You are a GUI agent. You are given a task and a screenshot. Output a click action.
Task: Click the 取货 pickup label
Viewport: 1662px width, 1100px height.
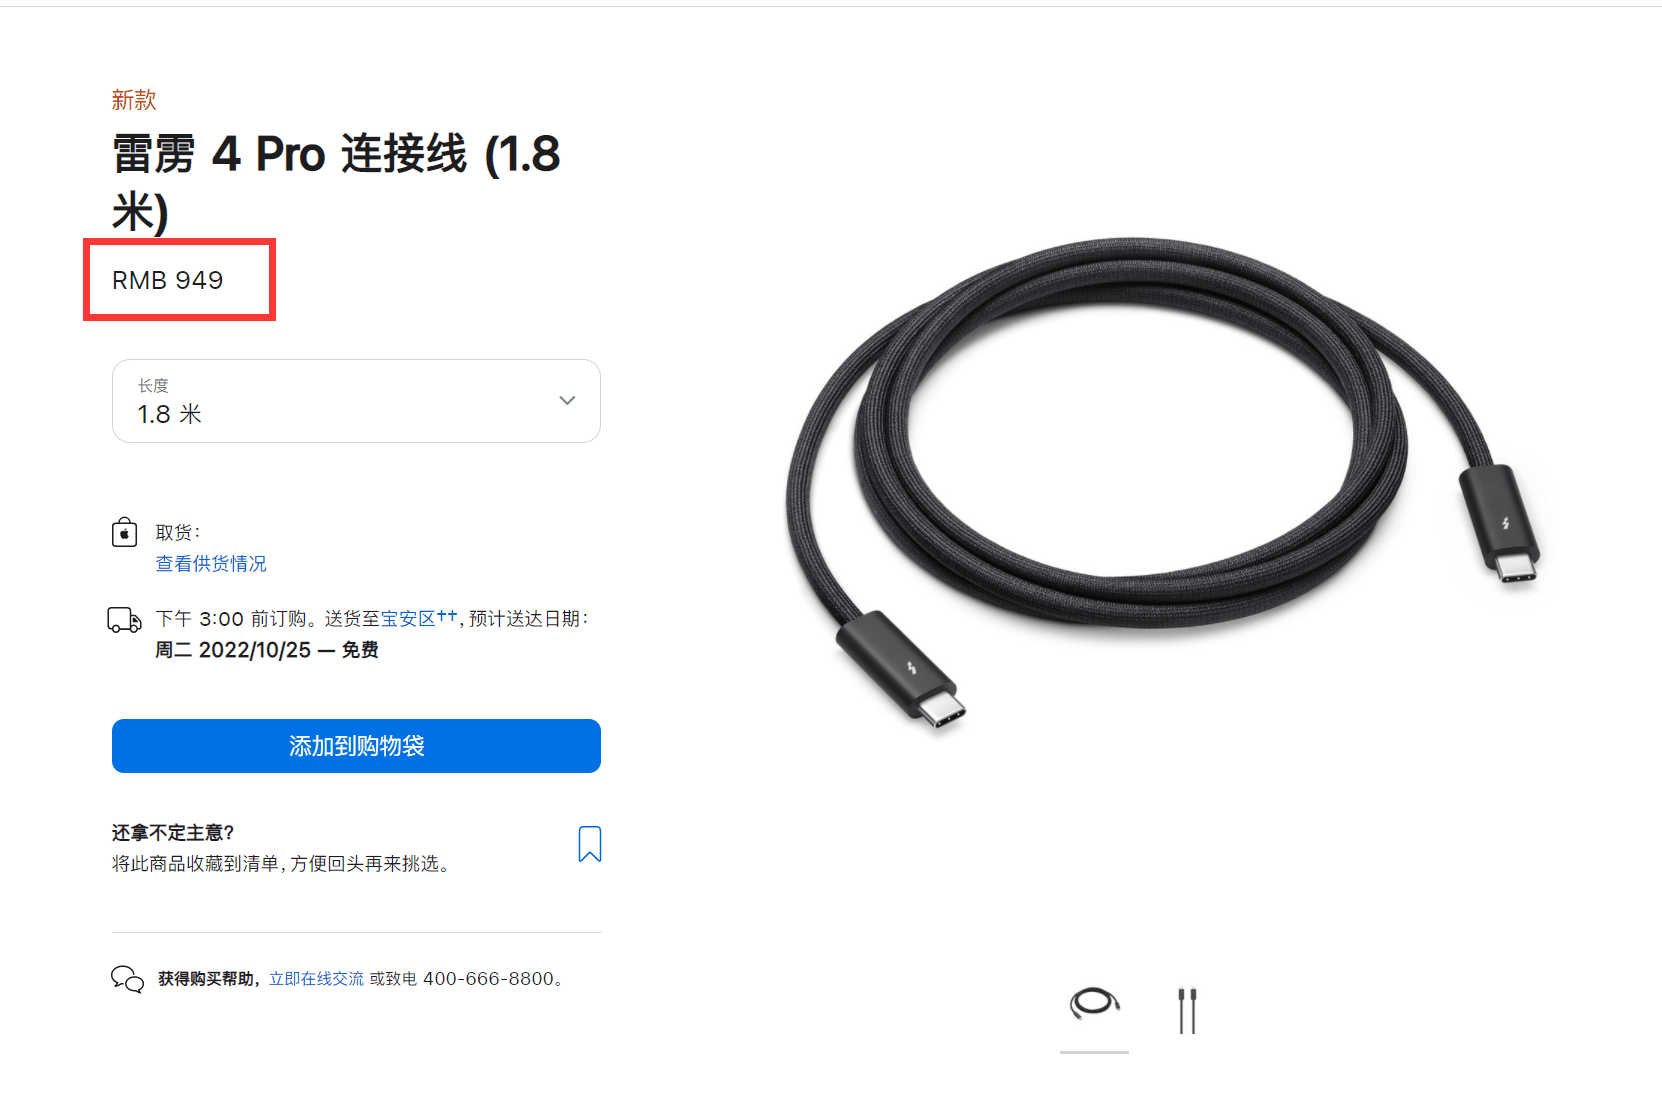click(177, 533)
